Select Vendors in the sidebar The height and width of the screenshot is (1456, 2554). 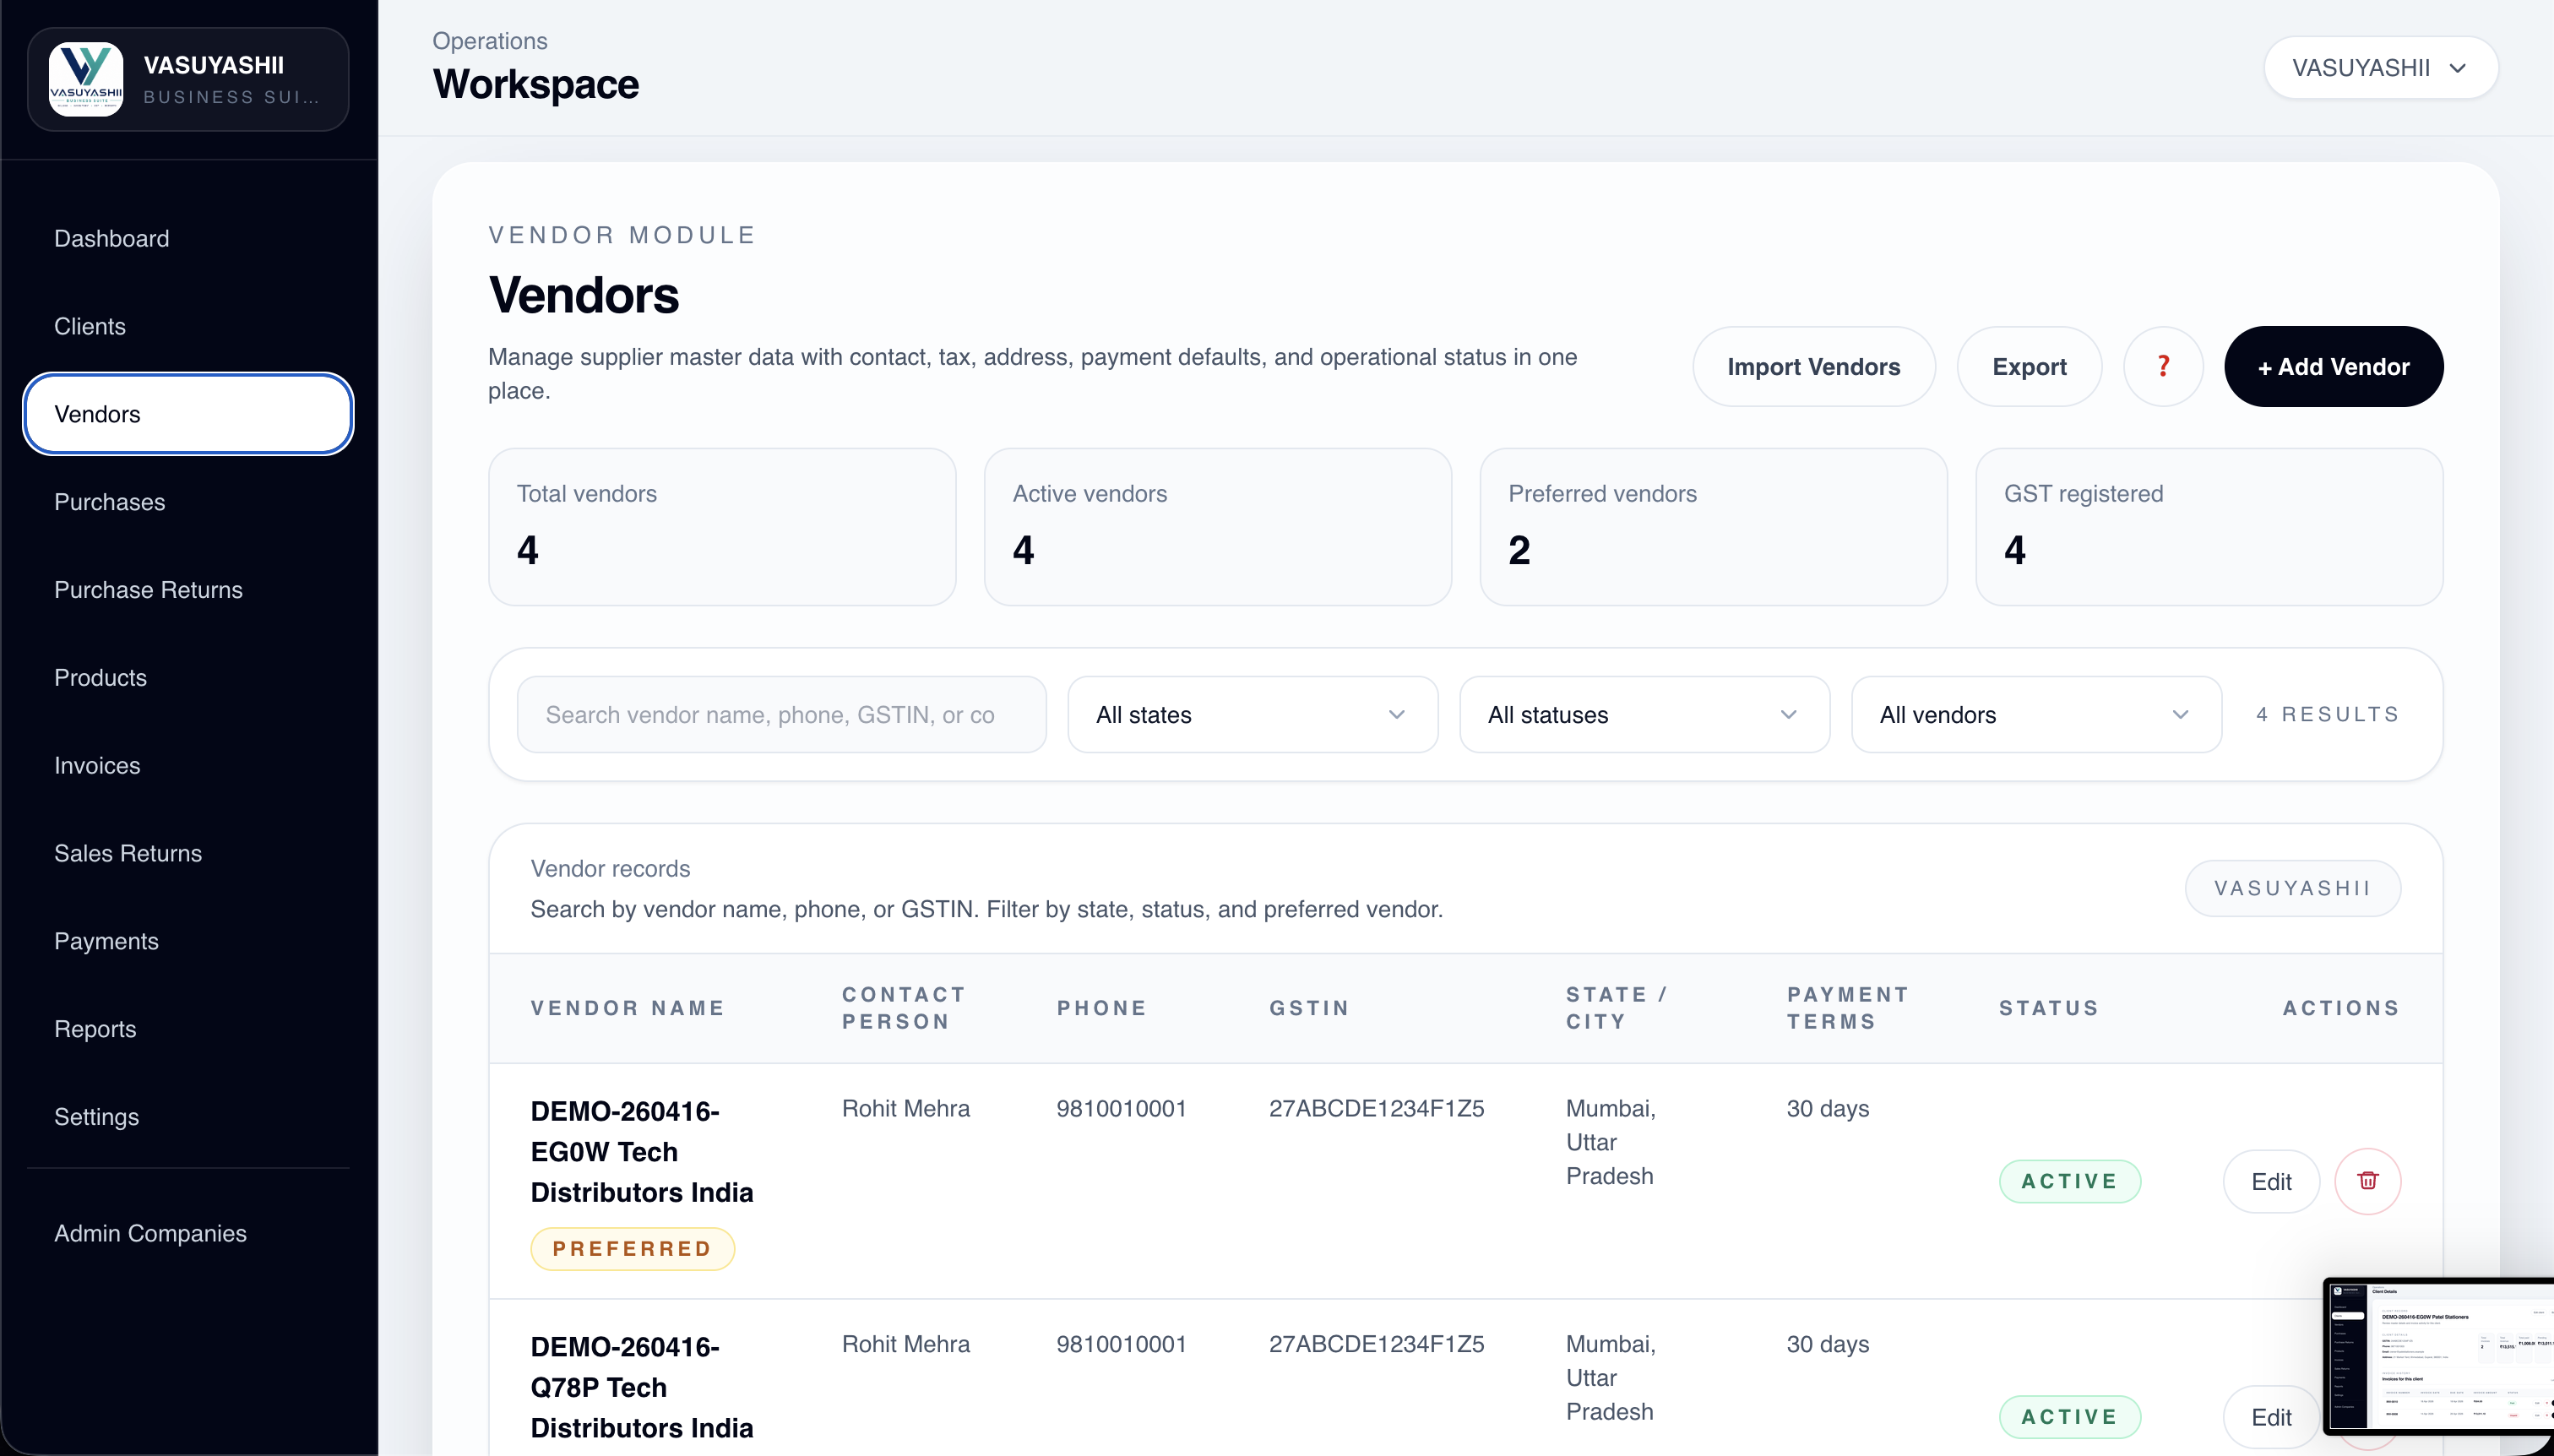(188, 414)
